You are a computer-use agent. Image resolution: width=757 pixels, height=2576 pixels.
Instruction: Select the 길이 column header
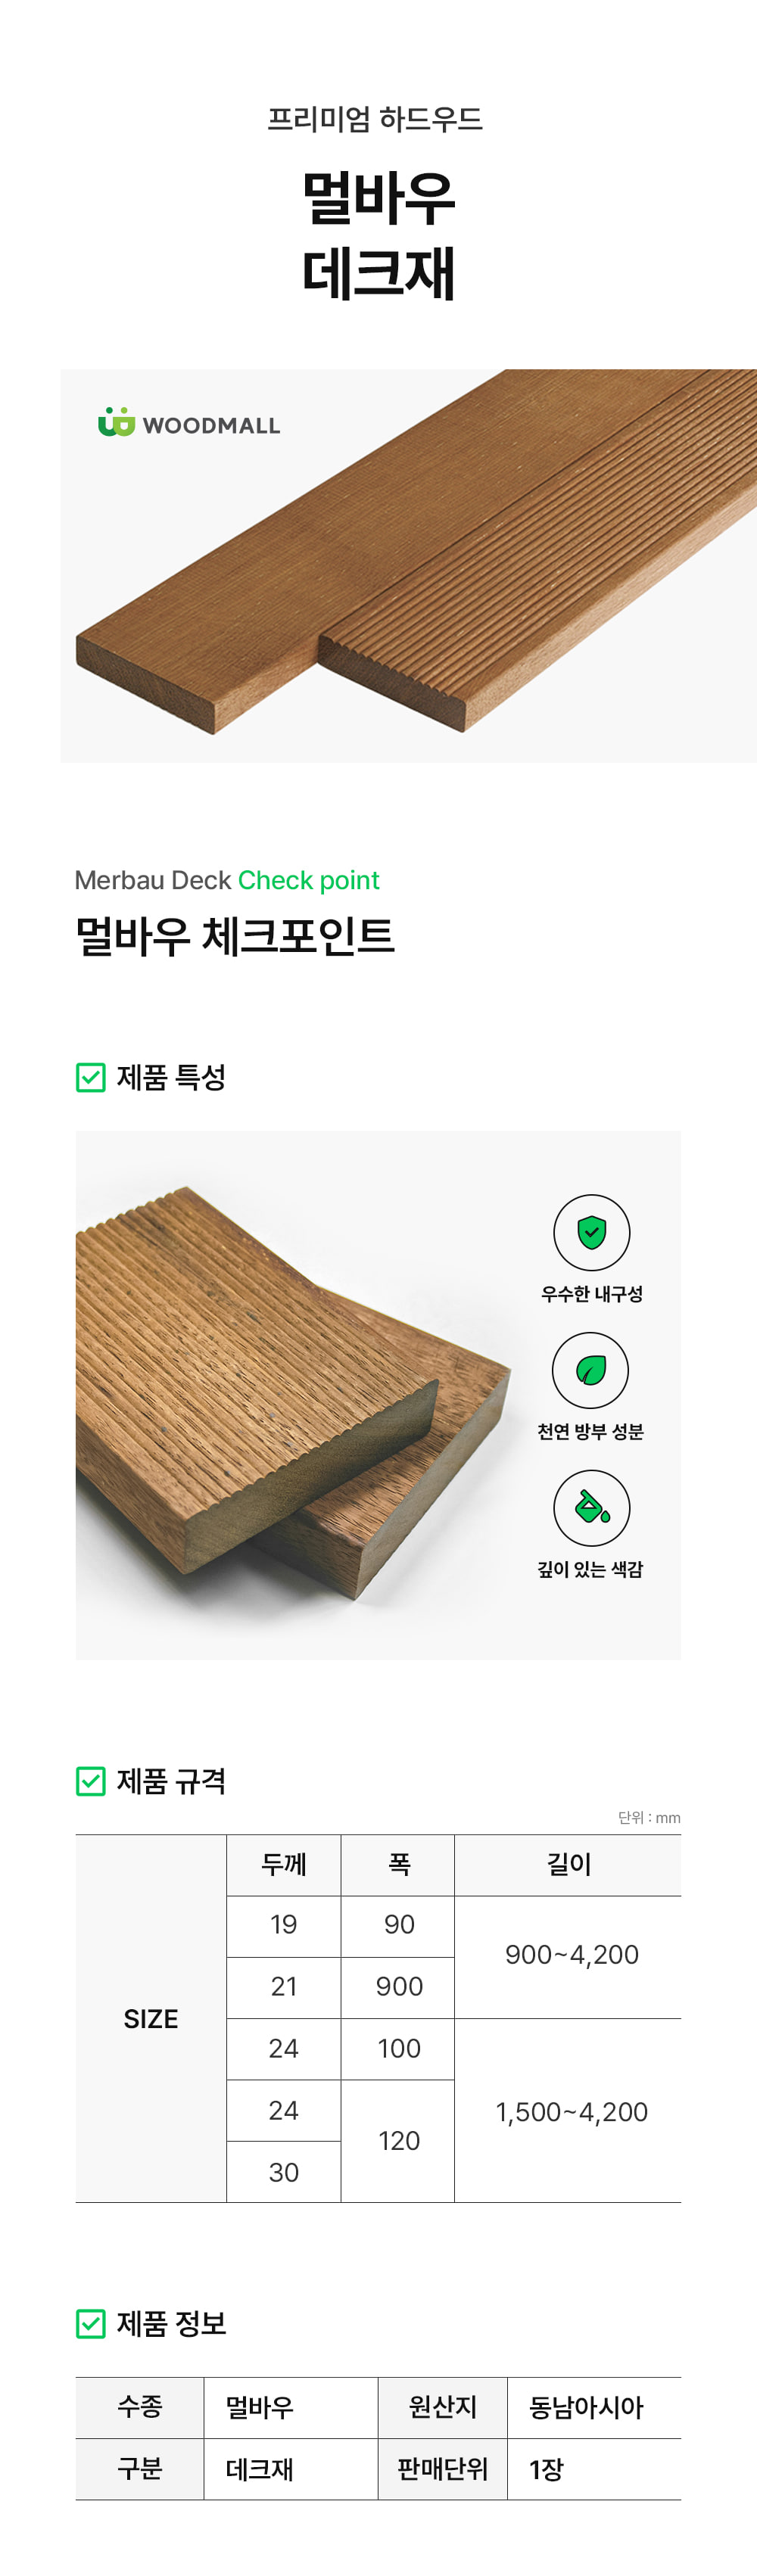pyautogui.click(x=568, y=1864)
